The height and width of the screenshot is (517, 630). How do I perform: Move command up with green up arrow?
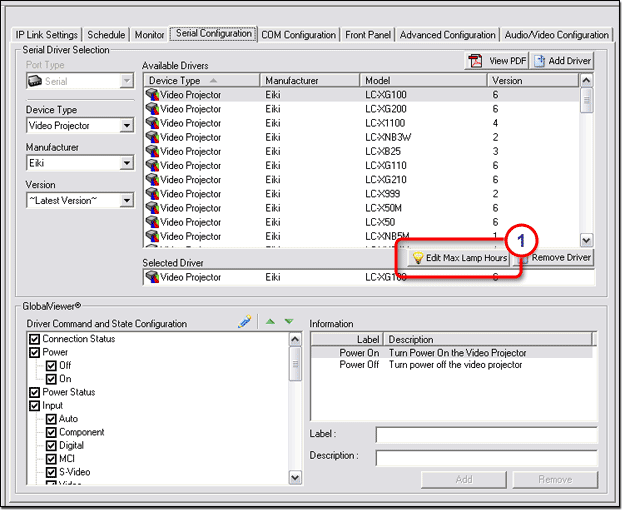point(270,322)
